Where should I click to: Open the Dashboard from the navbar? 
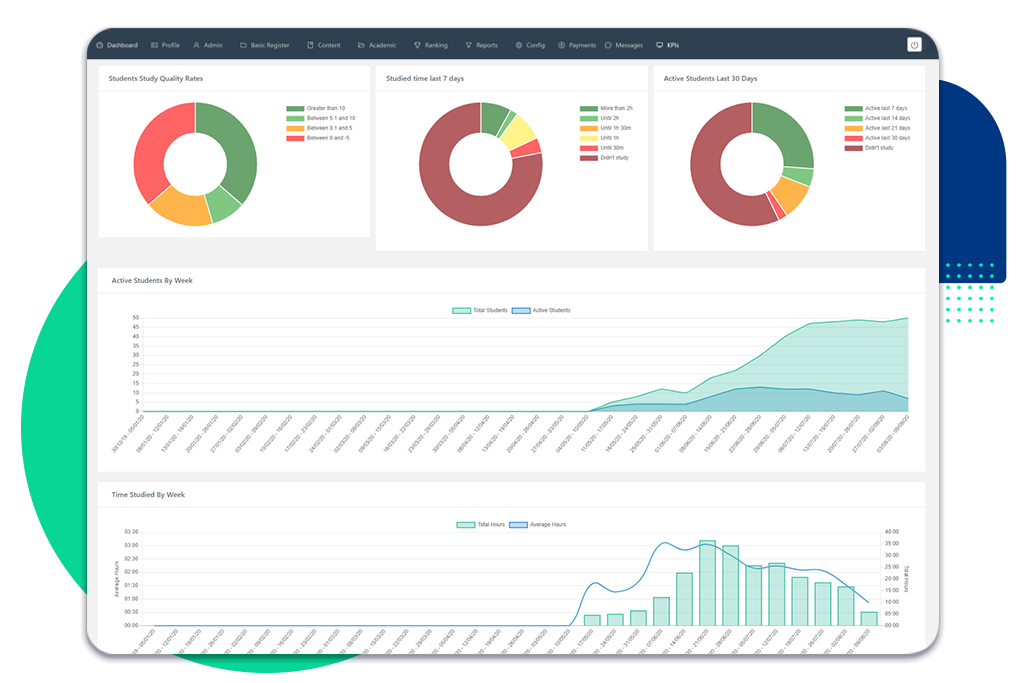click(116, 45)
